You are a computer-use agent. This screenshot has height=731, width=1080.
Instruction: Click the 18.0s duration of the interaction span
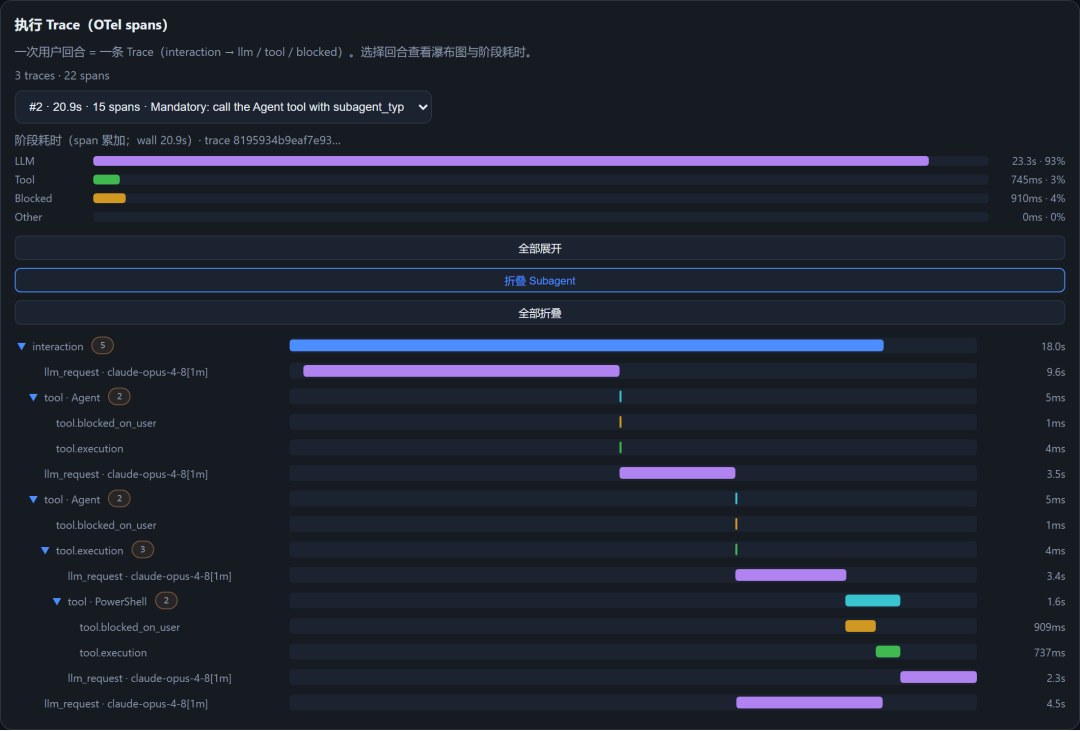(x=1053, y=347)
